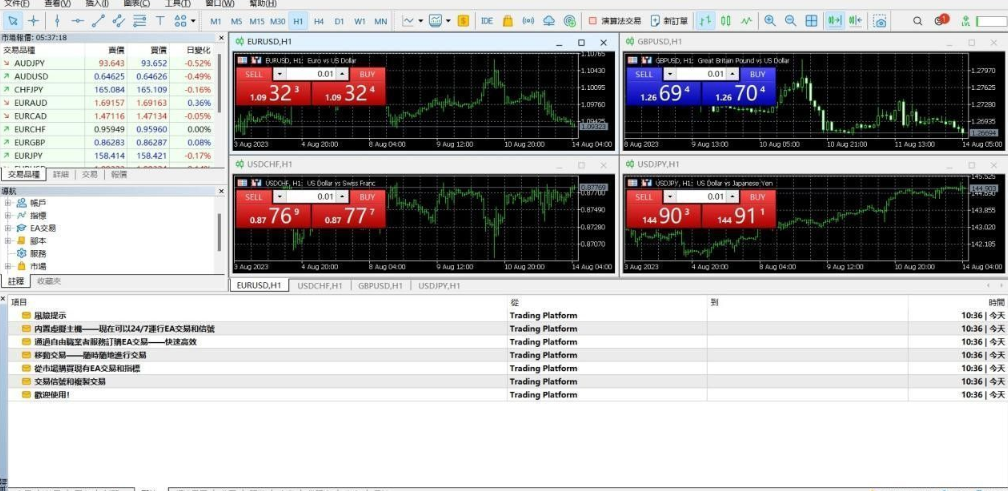
Task: Switch to the USDCHF,H1 chart tab
Action: (322, 286)
